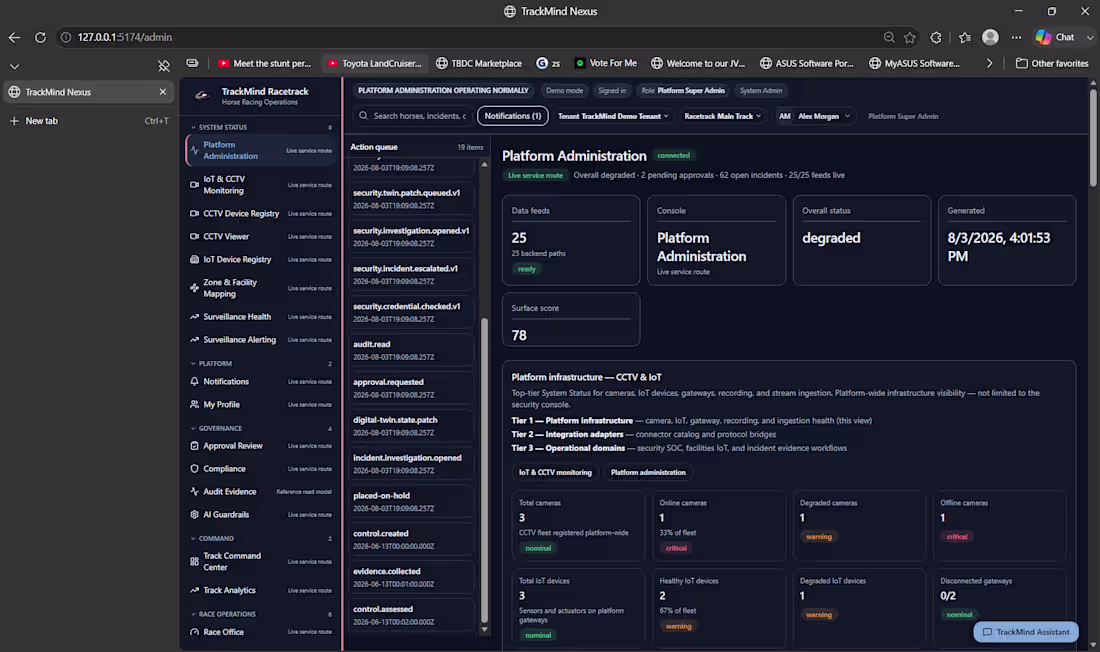The width and height of the screenshot is (1100, 652).
Task: Click Action queue scrollbar thumb
Action: pyautogui.click(x=484, y=470)
